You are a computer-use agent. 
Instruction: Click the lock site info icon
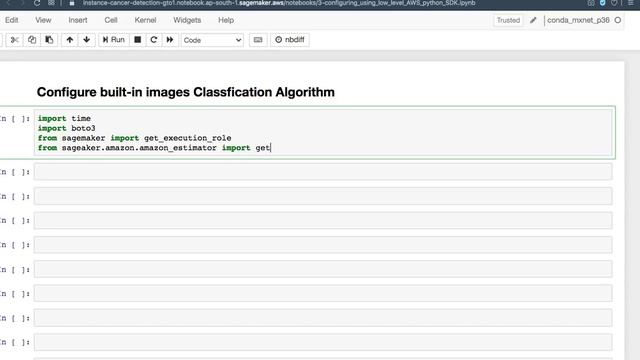click(x=72, y=3)
